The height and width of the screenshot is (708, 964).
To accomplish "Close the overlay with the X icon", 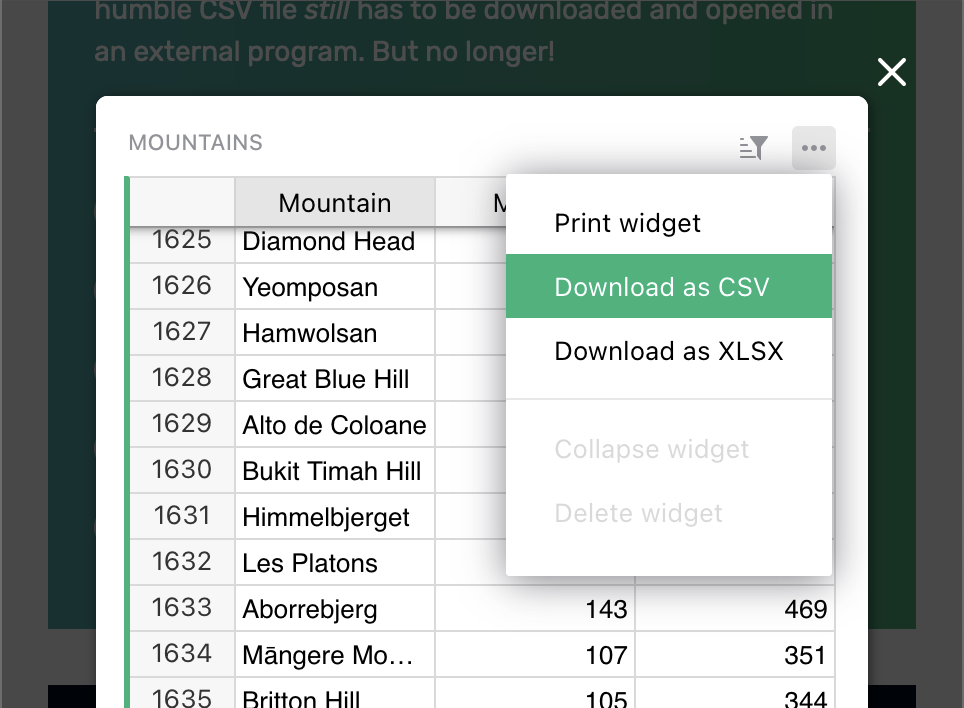I will [x=891, y=72].
